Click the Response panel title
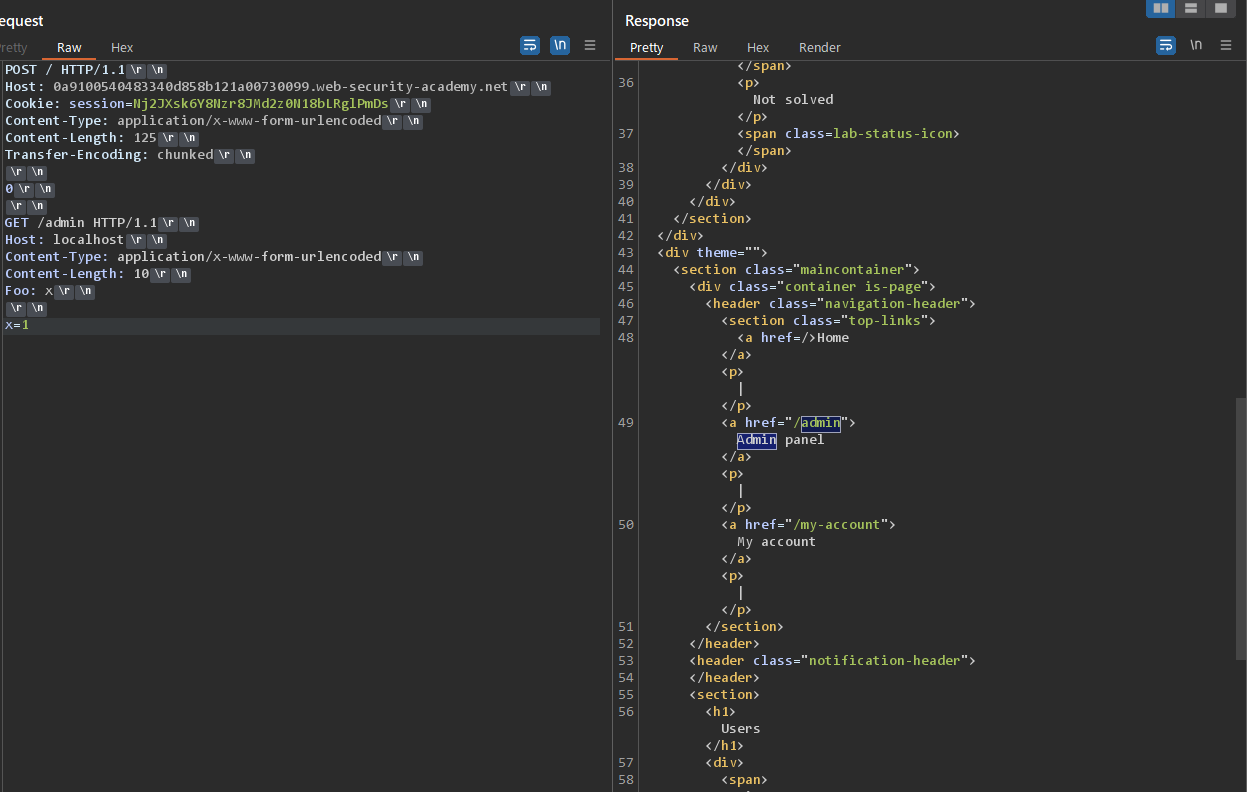The height and width of the screenshot is (792, 1247). [x=657, y=21]
